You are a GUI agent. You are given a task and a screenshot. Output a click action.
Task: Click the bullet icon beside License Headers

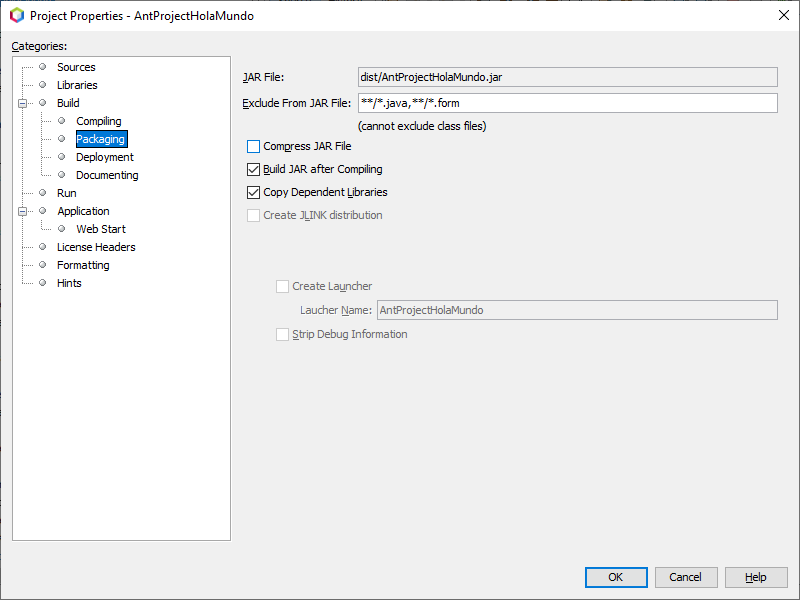click(43, 247)
